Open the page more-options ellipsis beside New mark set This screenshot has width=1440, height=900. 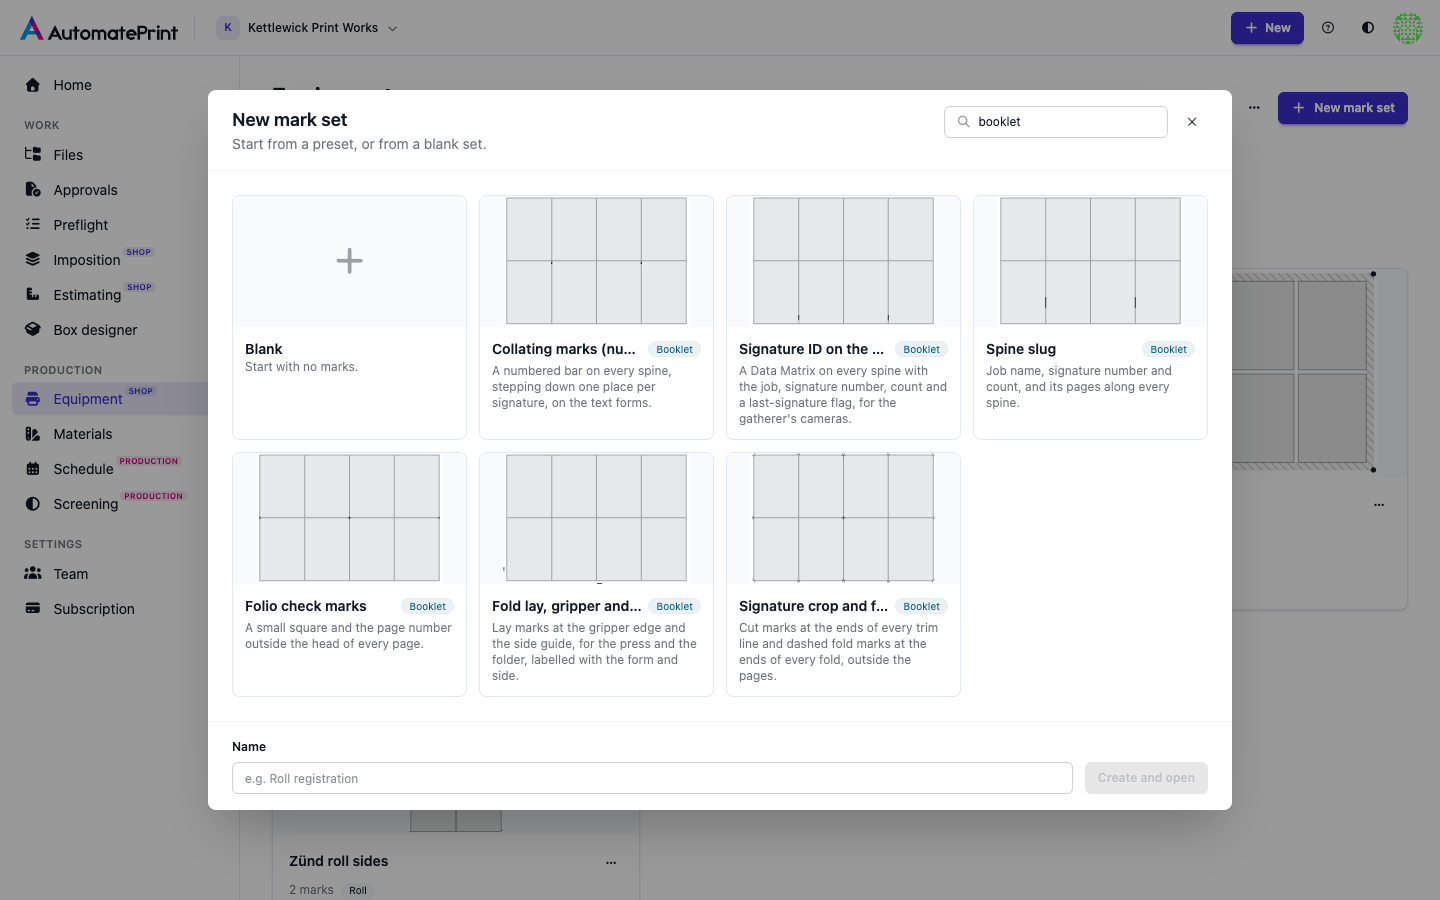point(1254,108)
